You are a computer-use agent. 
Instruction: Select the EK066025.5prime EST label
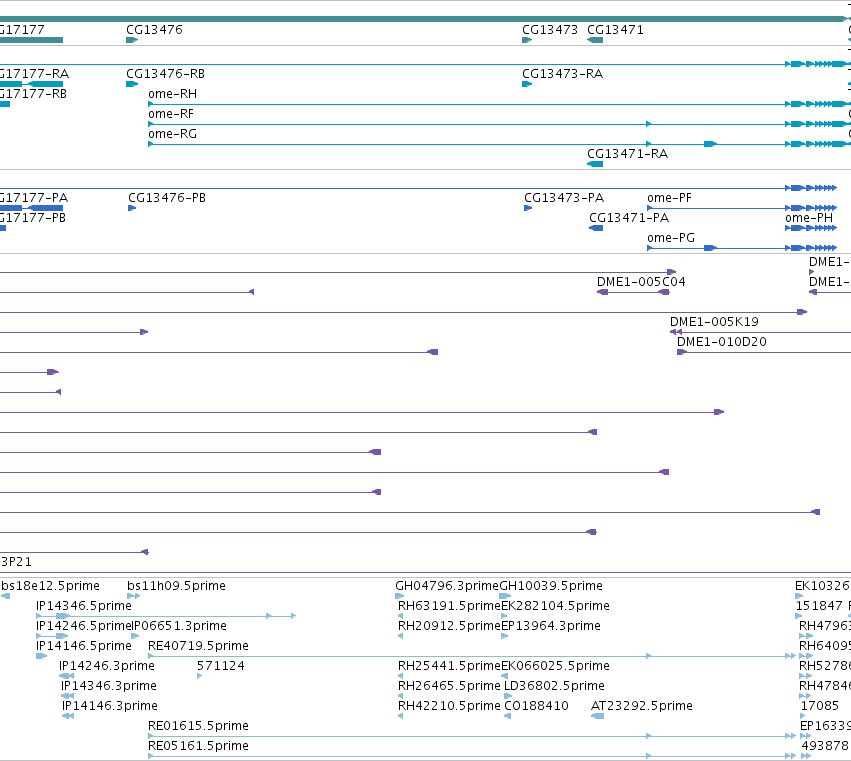point(555,667)
